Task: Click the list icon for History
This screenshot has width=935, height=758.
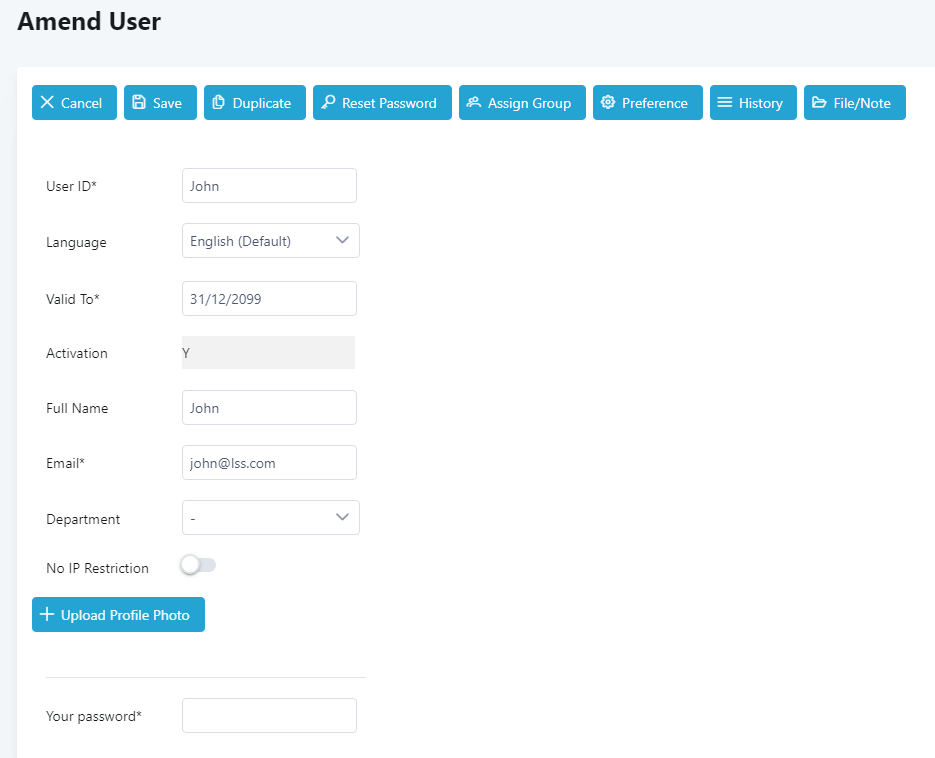Action: point(725,103)
